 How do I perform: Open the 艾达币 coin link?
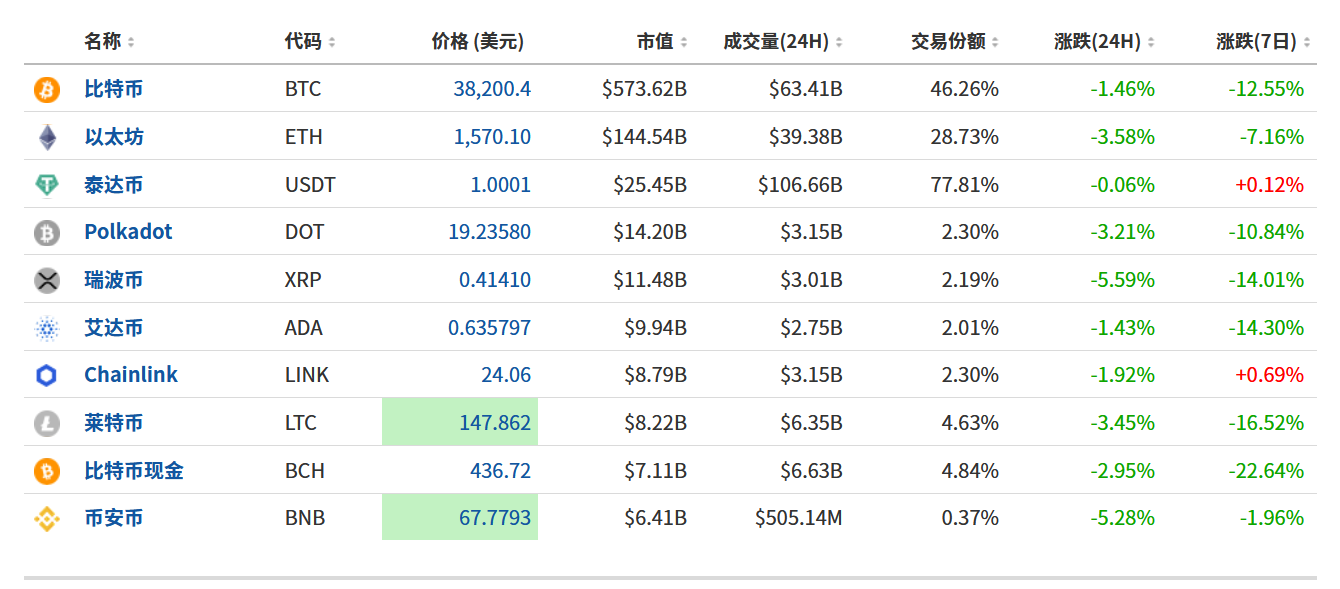114,328
